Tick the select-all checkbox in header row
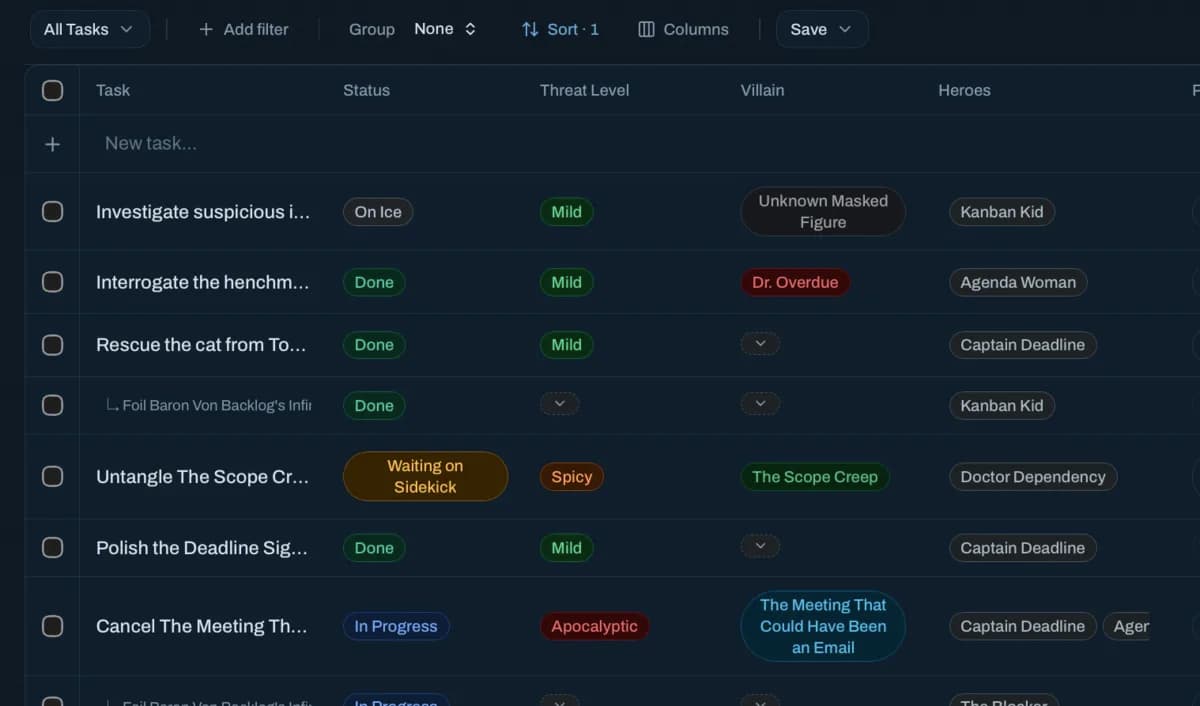 point(52,90)
